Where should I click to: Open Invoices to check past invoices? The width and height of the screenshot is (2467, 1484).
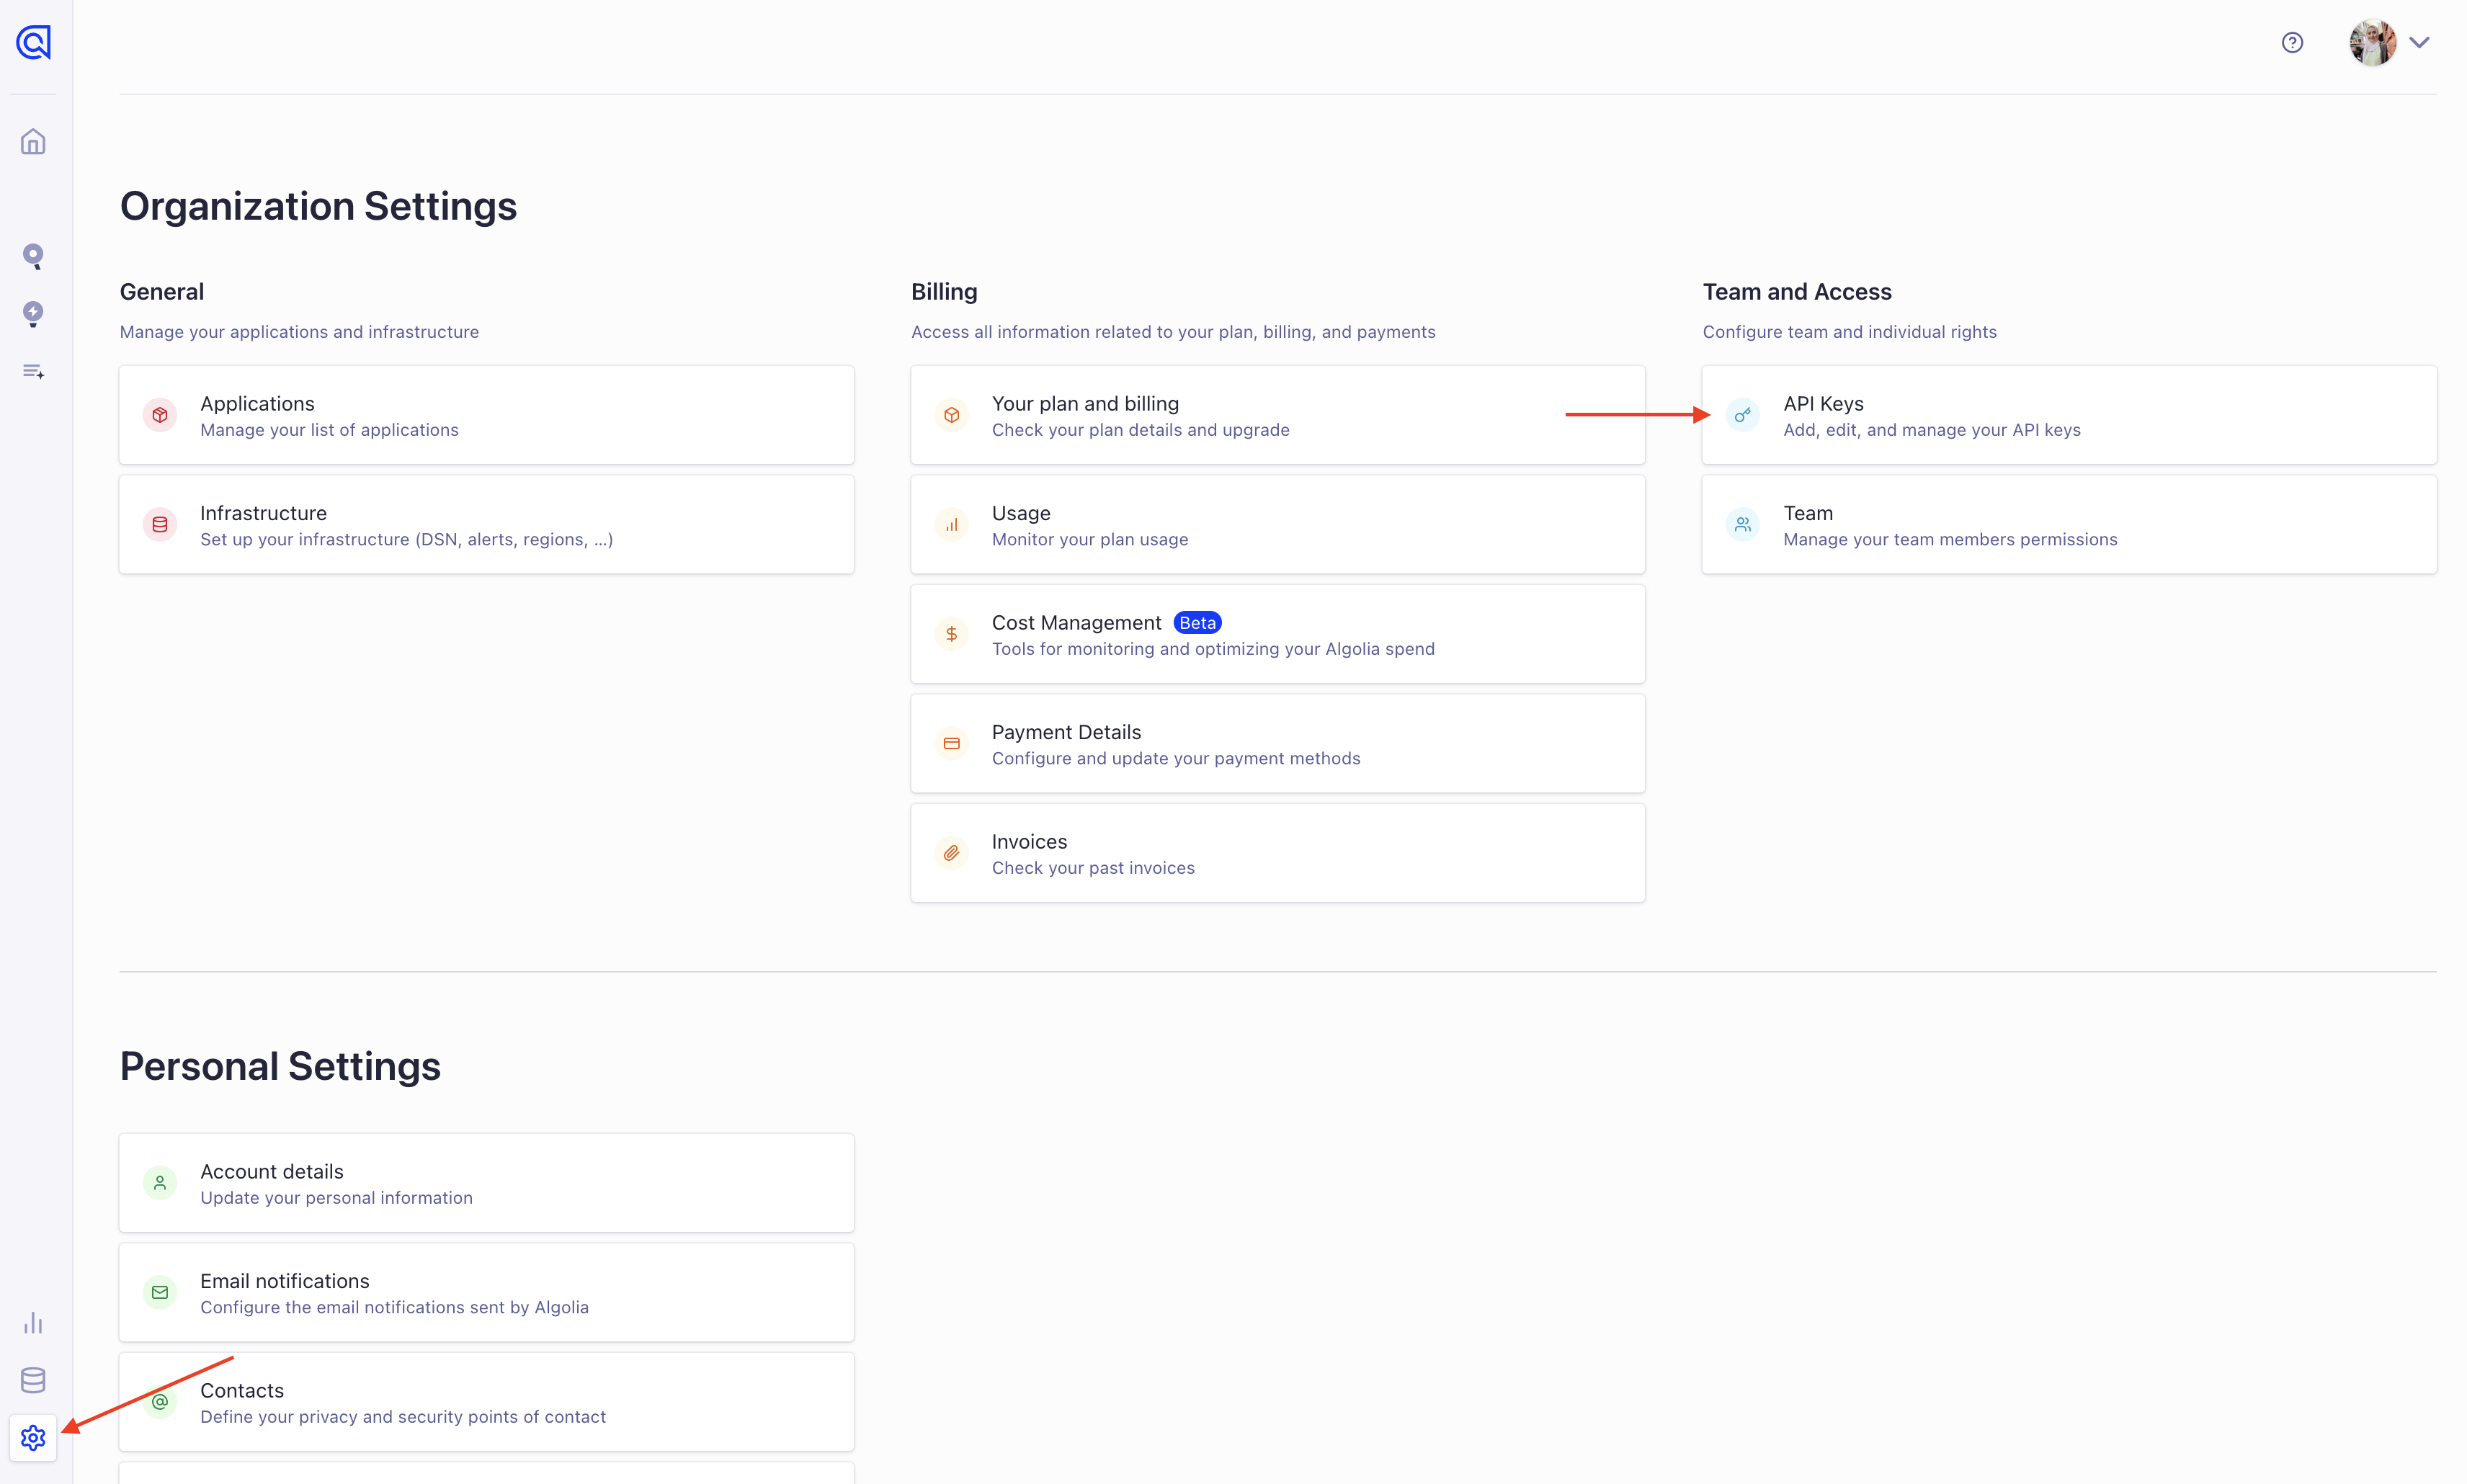[x=1277, y=852]
